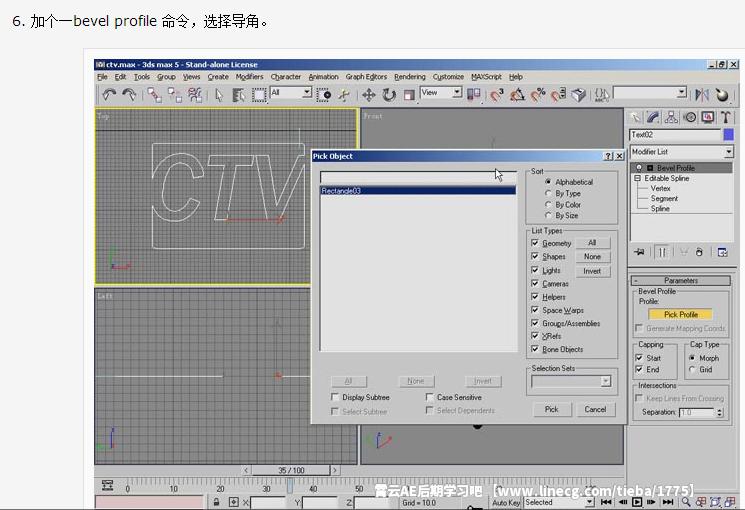Open the MAXScript menu
The image size is (745, 510).
click(486, 77)
